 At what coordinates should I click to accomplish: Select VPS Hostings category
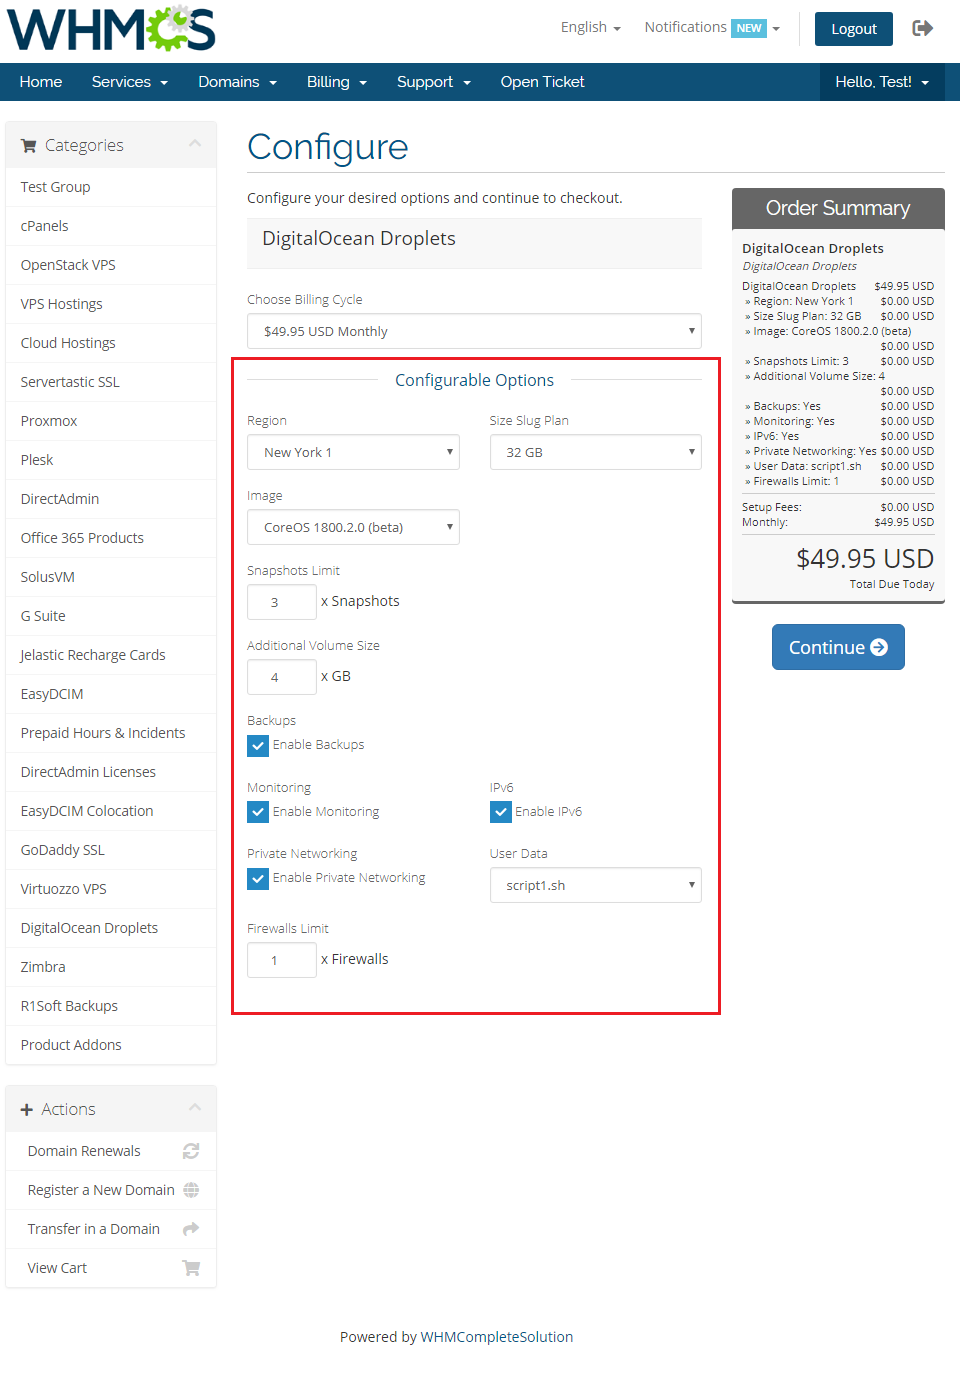pos(111,304)
